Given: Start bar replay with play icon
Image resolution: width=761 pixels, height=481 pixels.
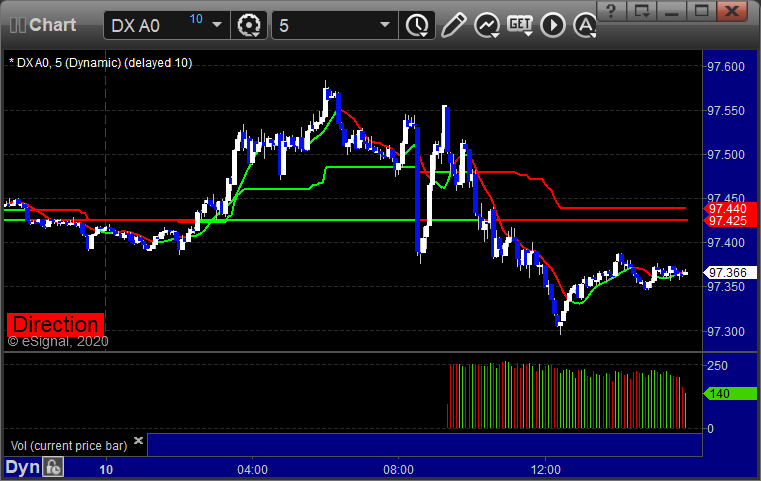Looking at the screenshot, I should (553, 25).
